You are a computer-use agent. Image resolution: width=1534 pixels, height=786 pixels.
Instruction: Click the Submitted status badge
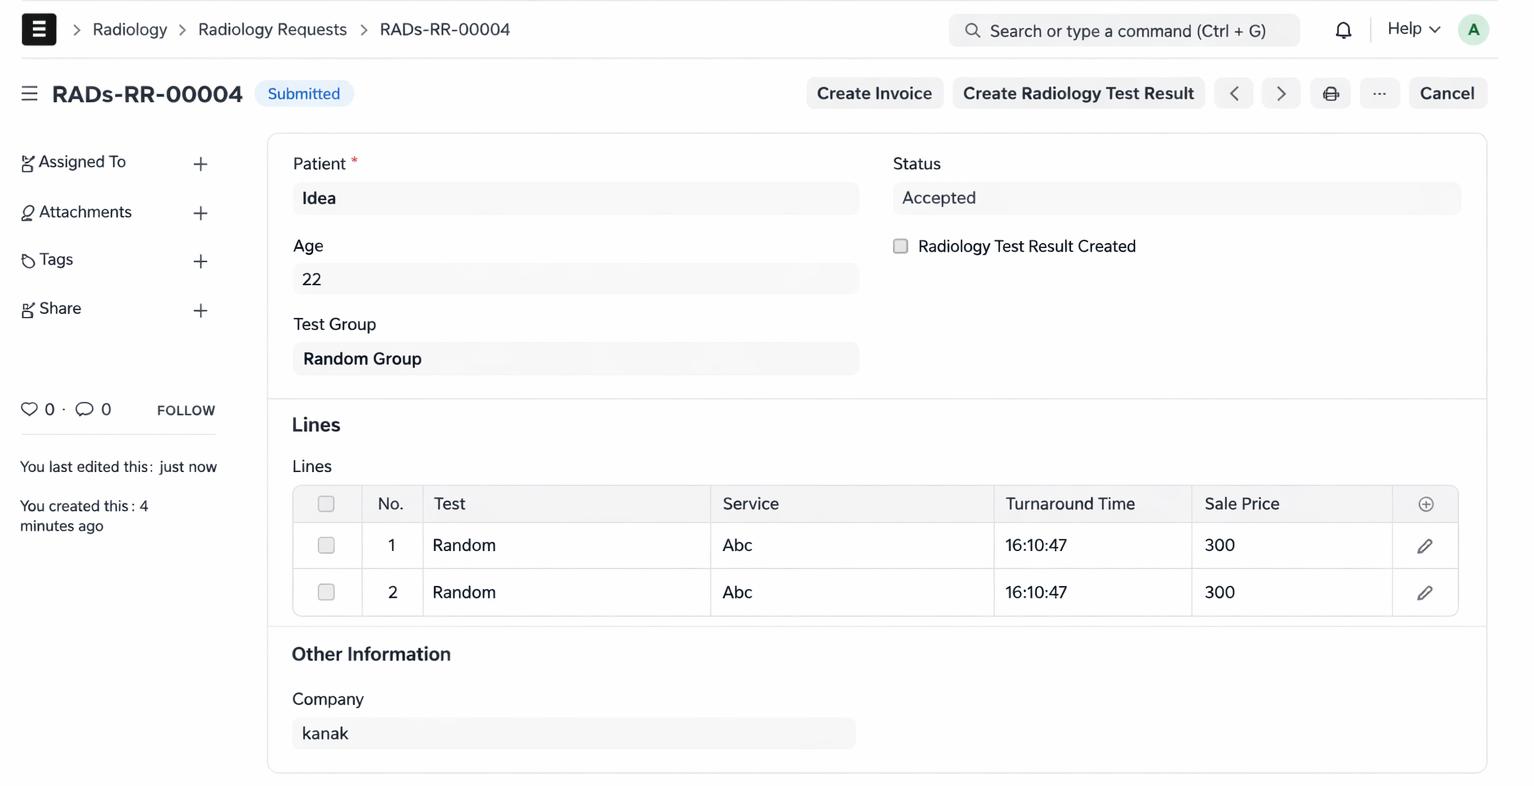[x=304, y=93]
